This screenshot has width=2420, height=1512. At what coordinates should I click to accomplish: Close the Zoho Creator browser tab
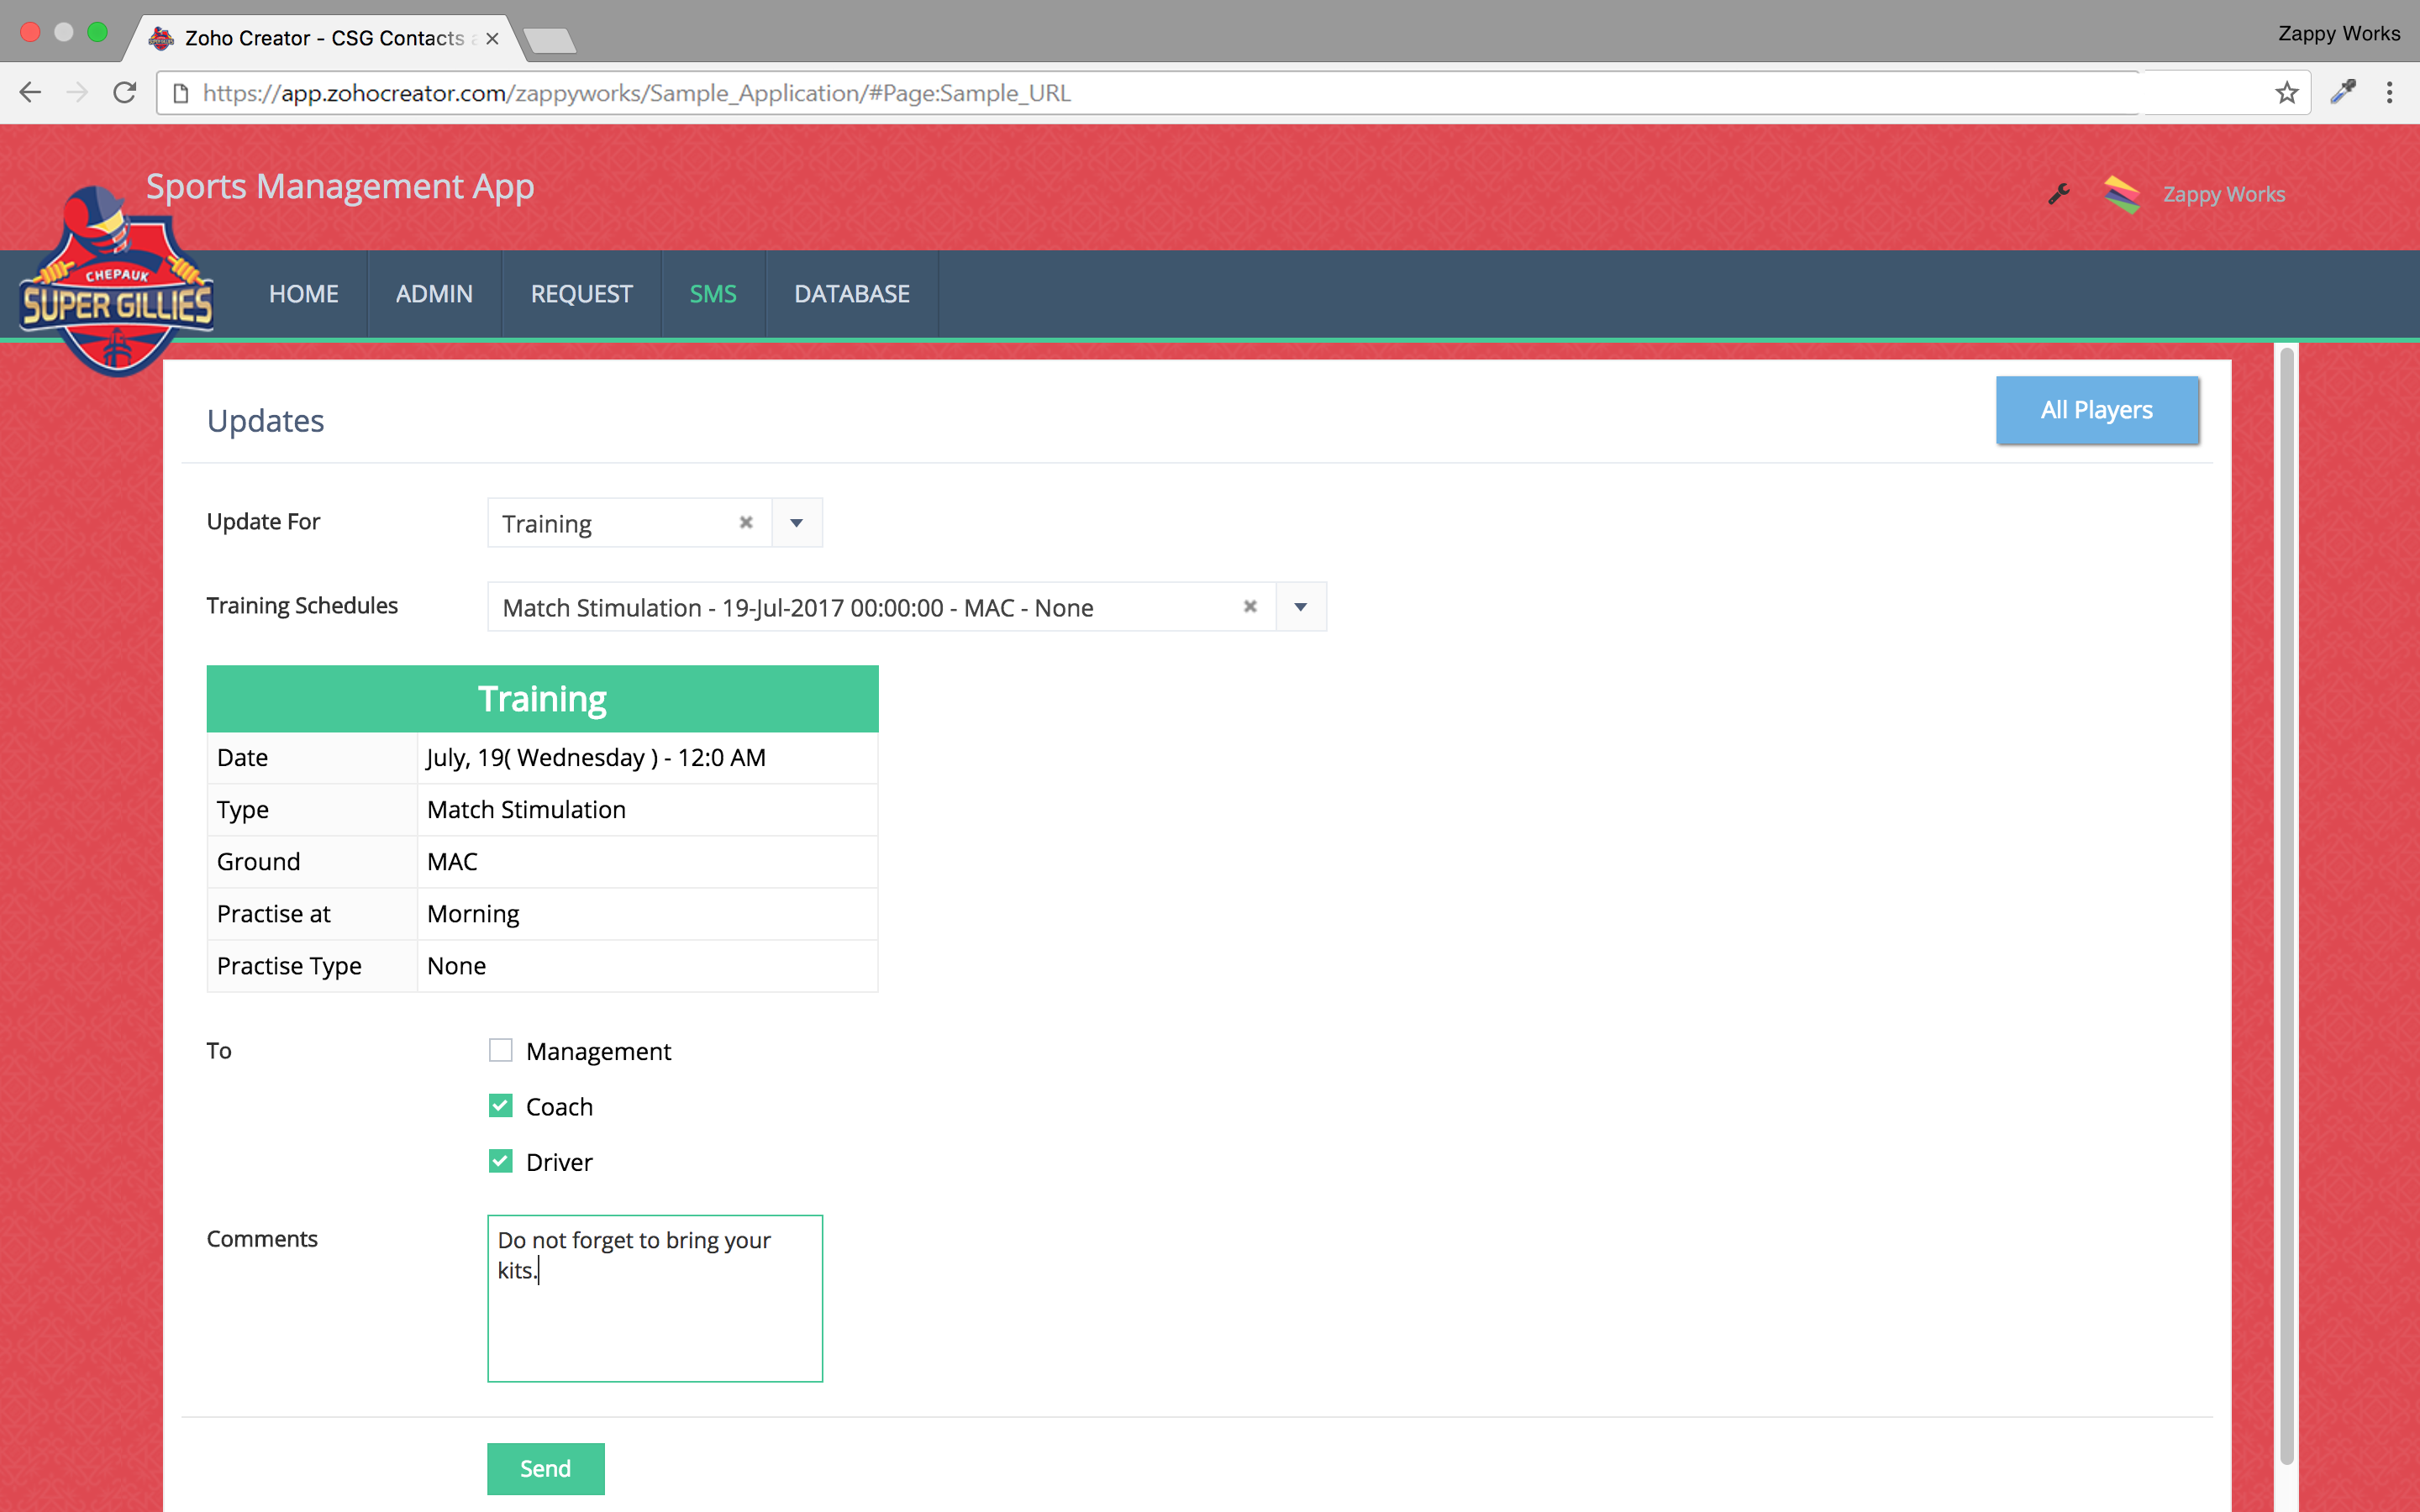pos(492,39)
